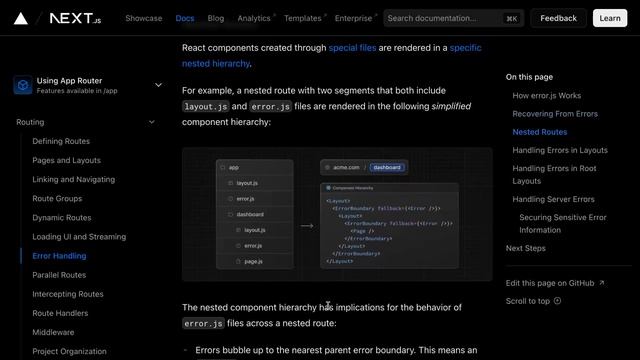Open Defining Routes in the sidebar
Viewport: 640px width, 360px height.
tap(61, 141)
